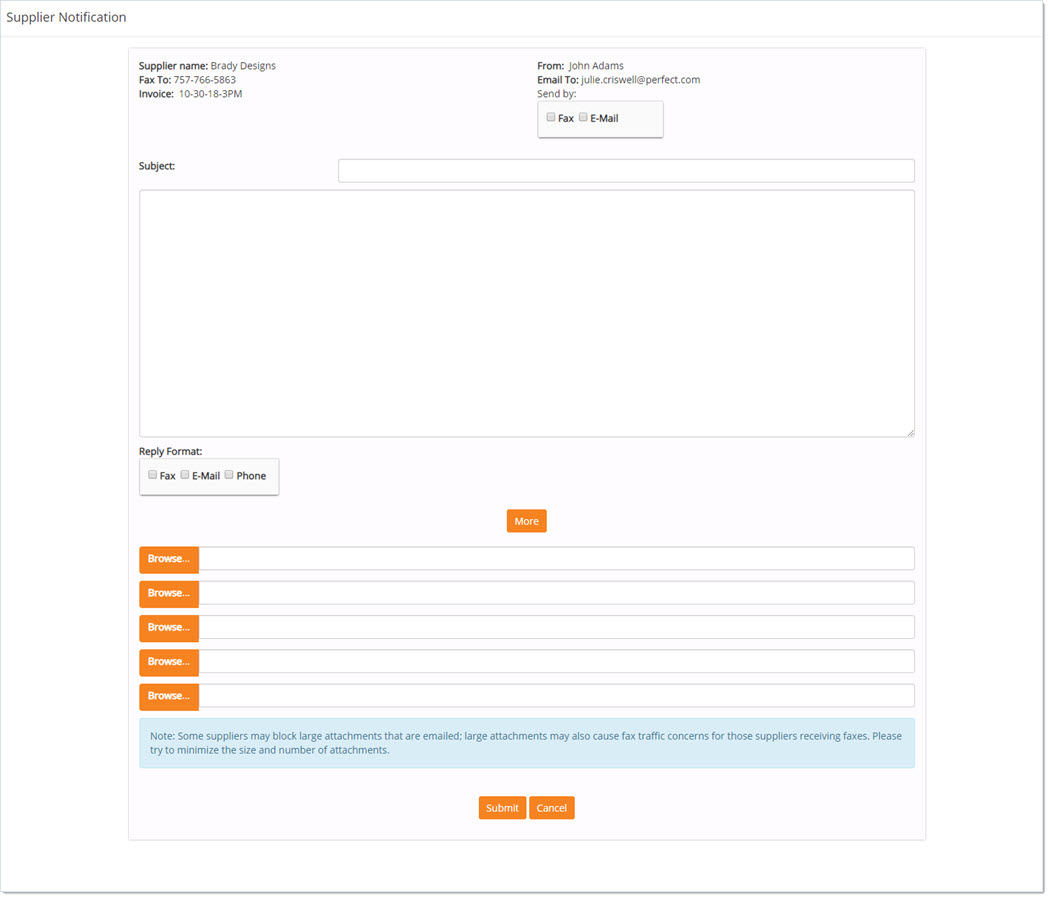The height and width of the screenshot is (897, 1048).
Task: Click the first attachment file path field
Action: (557, 559)
